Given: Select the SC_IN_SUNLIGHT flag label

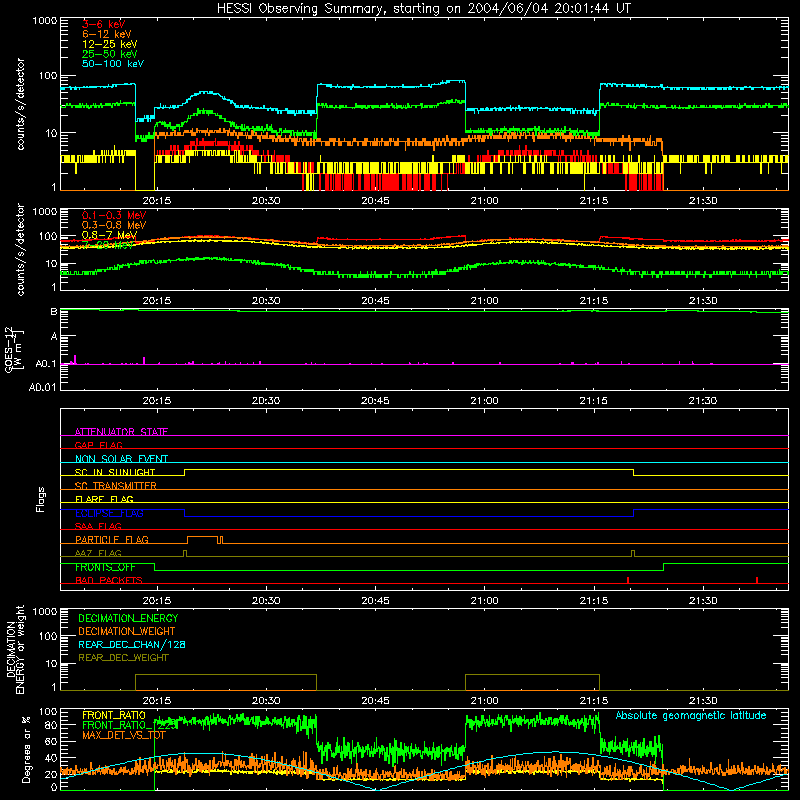Looking at the screenshot, I should click(115, 472).
